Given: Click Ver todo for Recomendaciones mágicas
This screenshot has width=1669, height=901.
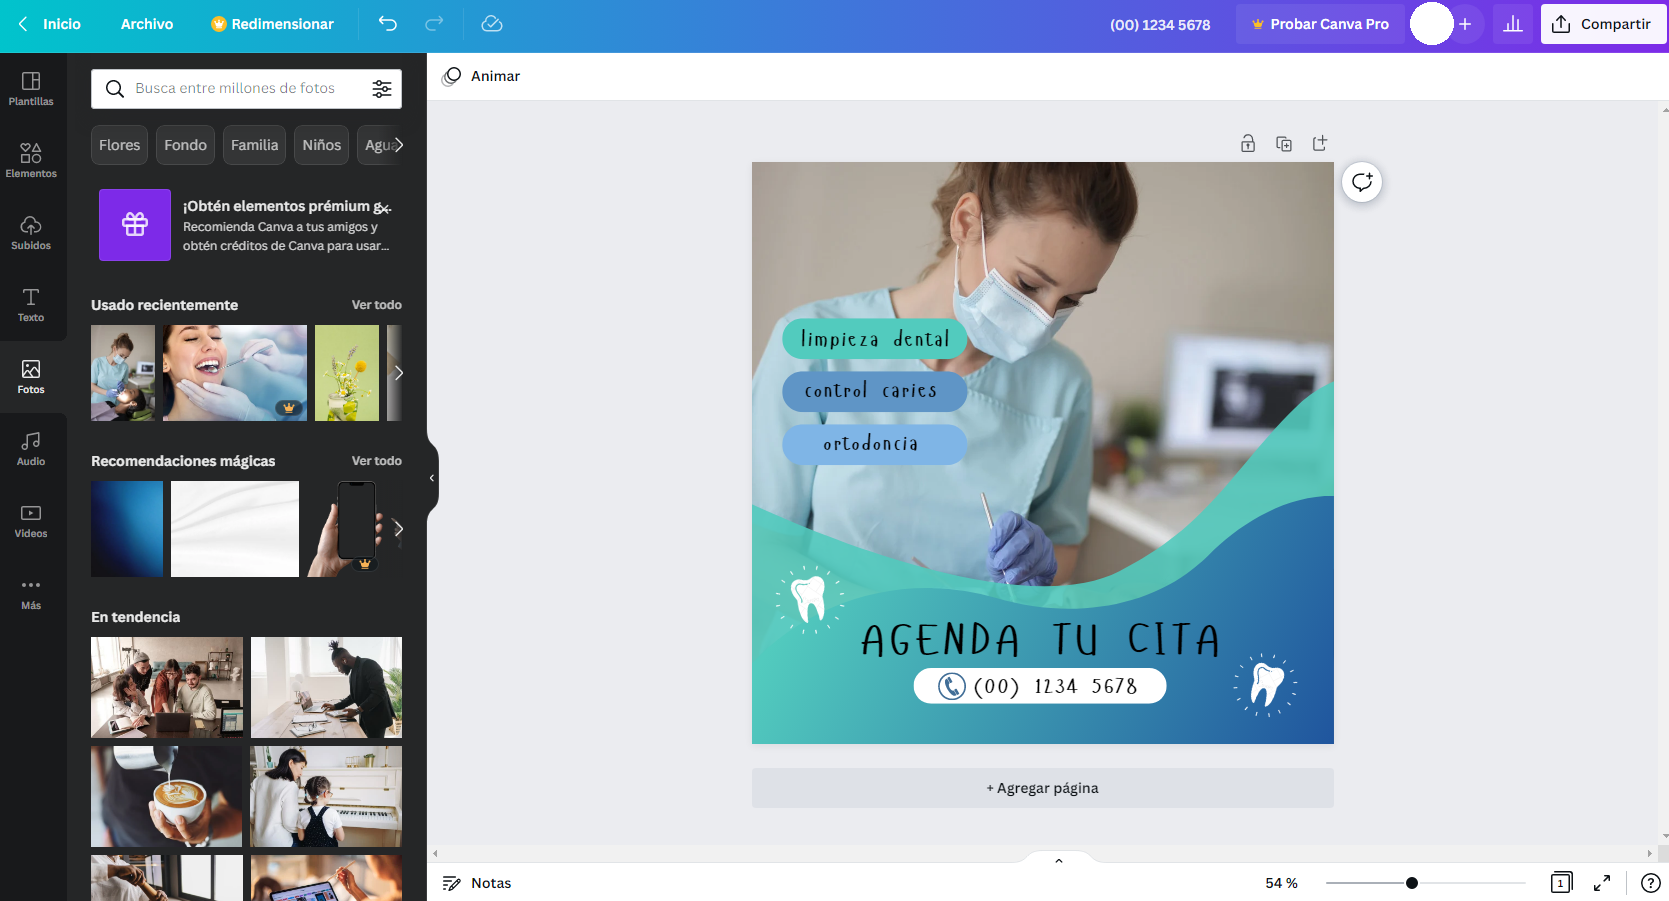Looking at the screenshot, I should click(376, 461).
